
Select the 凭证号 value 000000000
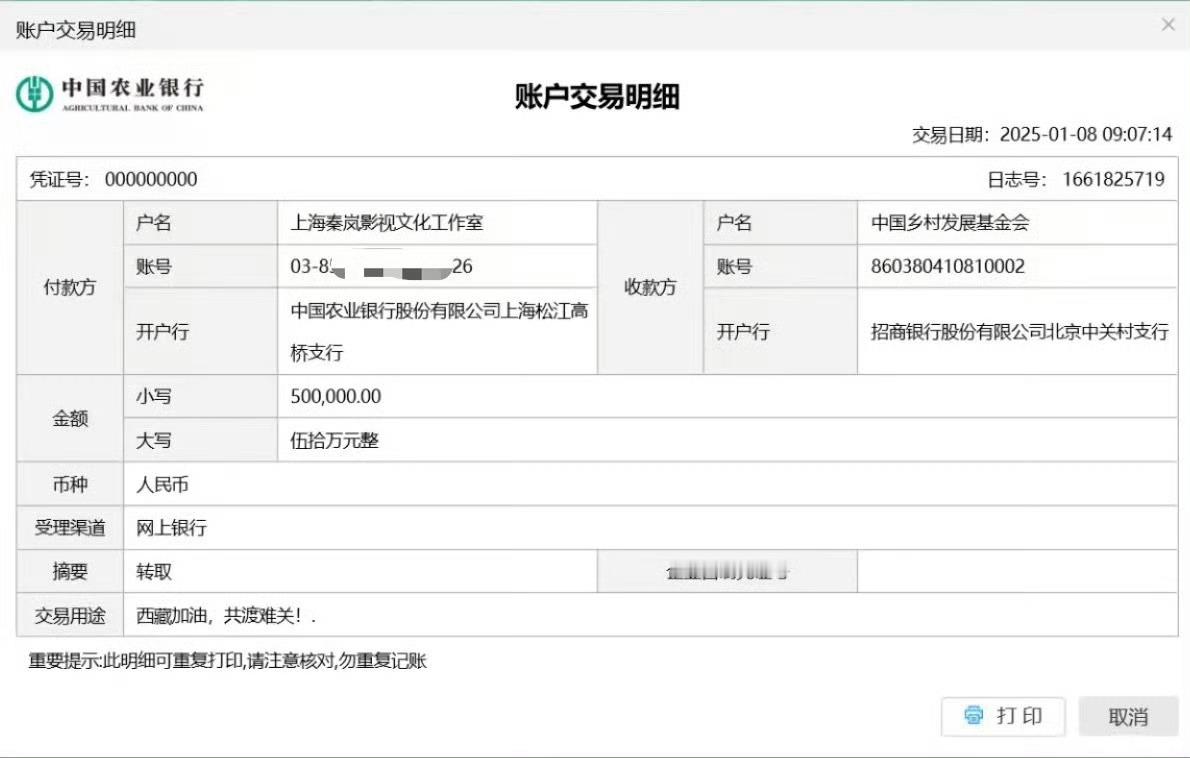point(151,179)
